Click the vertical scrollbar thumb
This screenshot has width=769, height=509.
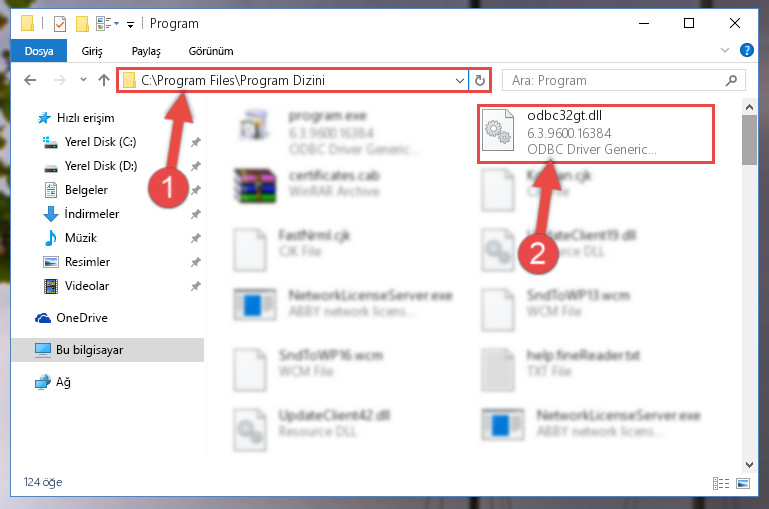[749, 140]
